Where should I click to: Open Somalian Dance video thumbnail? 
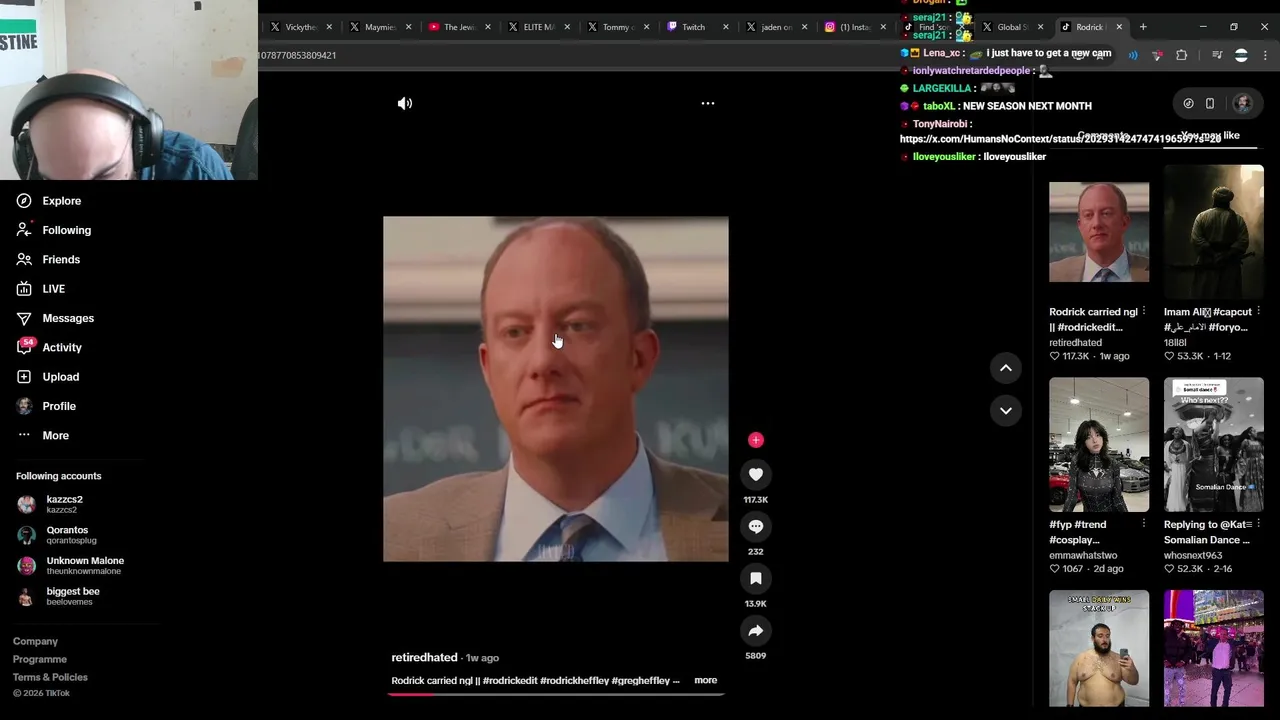pos(1214,444)
